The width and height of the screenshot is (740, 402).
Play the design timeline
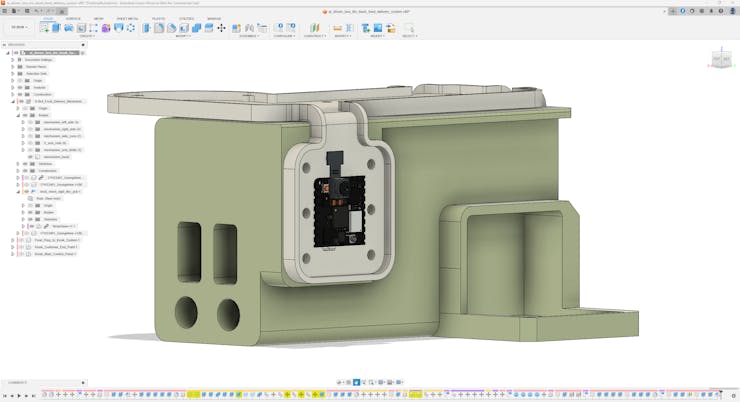tap(19, 395)
